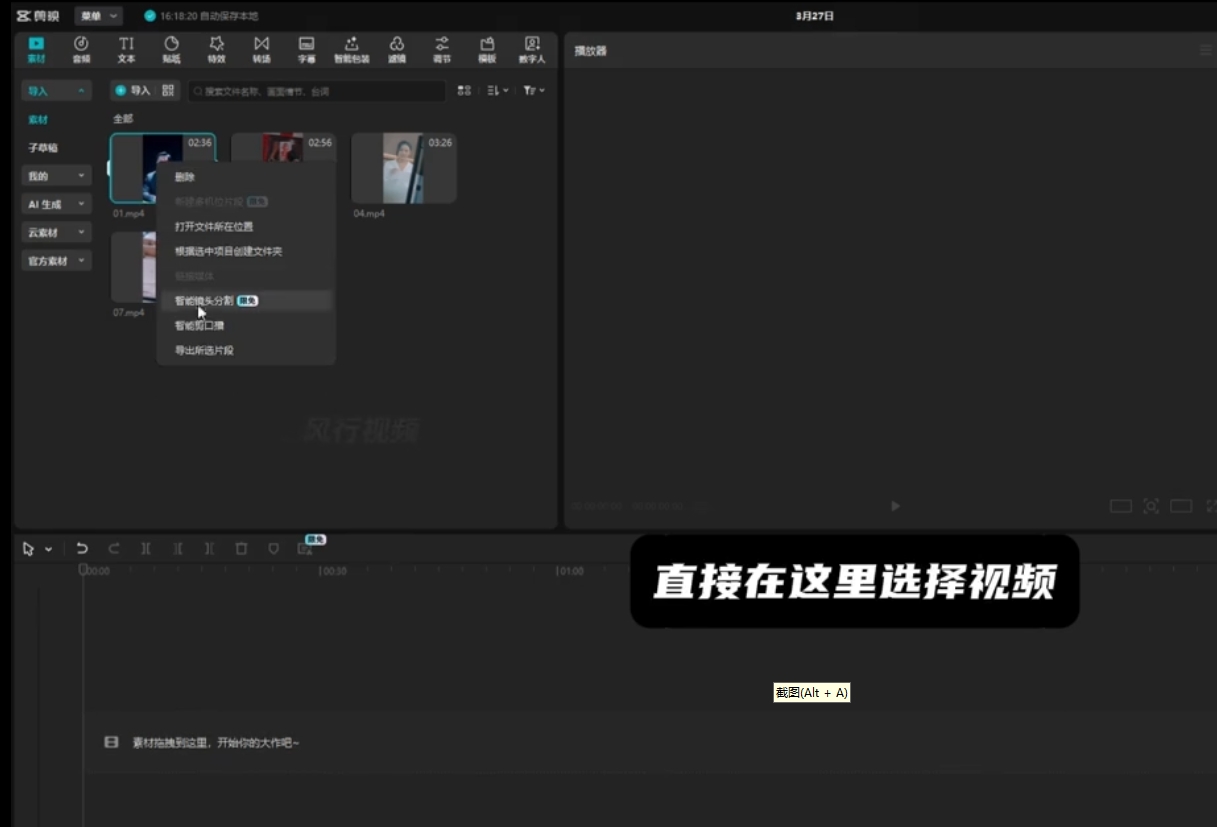Click the delete trash icon in timeline toolbar
Image resolution: width=1217 pixels, height=827 pixels.
coord(241,548)
